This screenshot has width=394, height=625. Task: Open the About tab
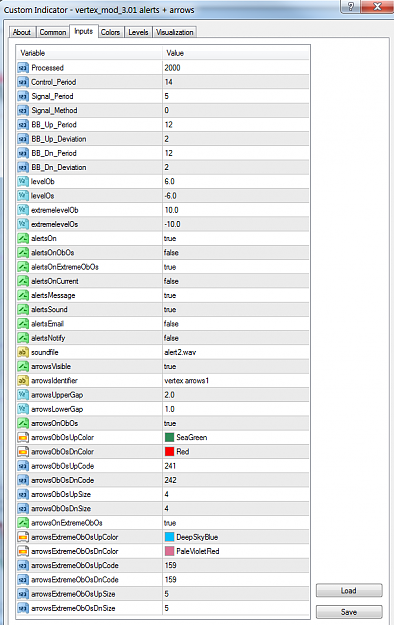[22, 32]
